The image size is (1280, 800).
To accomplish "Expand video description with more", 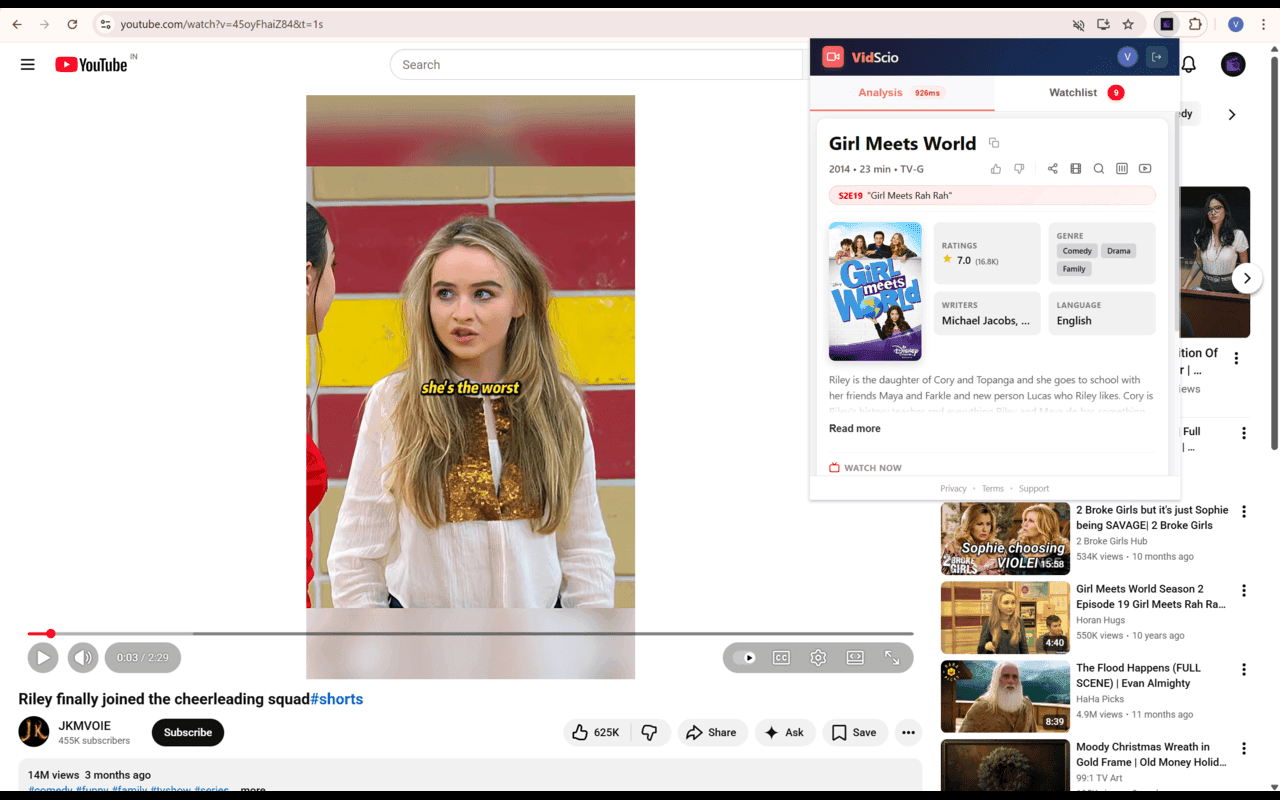I will (253, 790).
